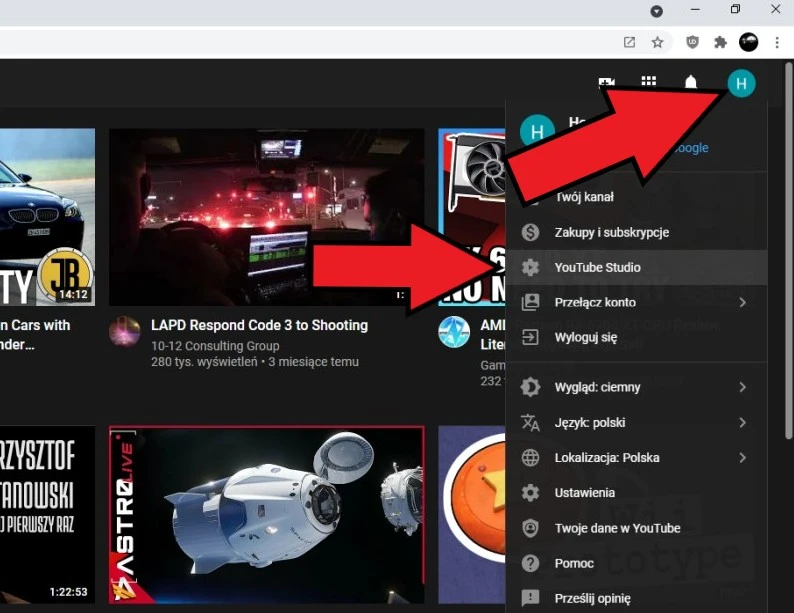Viewport: 794px width, 613px height.
Task: Expand the Lokalizacja: Polska submenu chevron
Action: (x=742, y=458)
